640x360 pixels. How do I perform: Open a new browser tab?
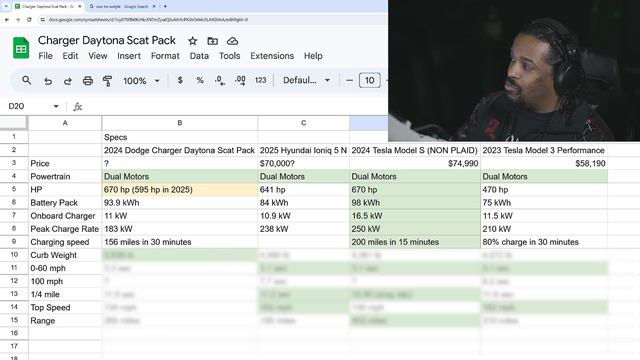point(165,7)
